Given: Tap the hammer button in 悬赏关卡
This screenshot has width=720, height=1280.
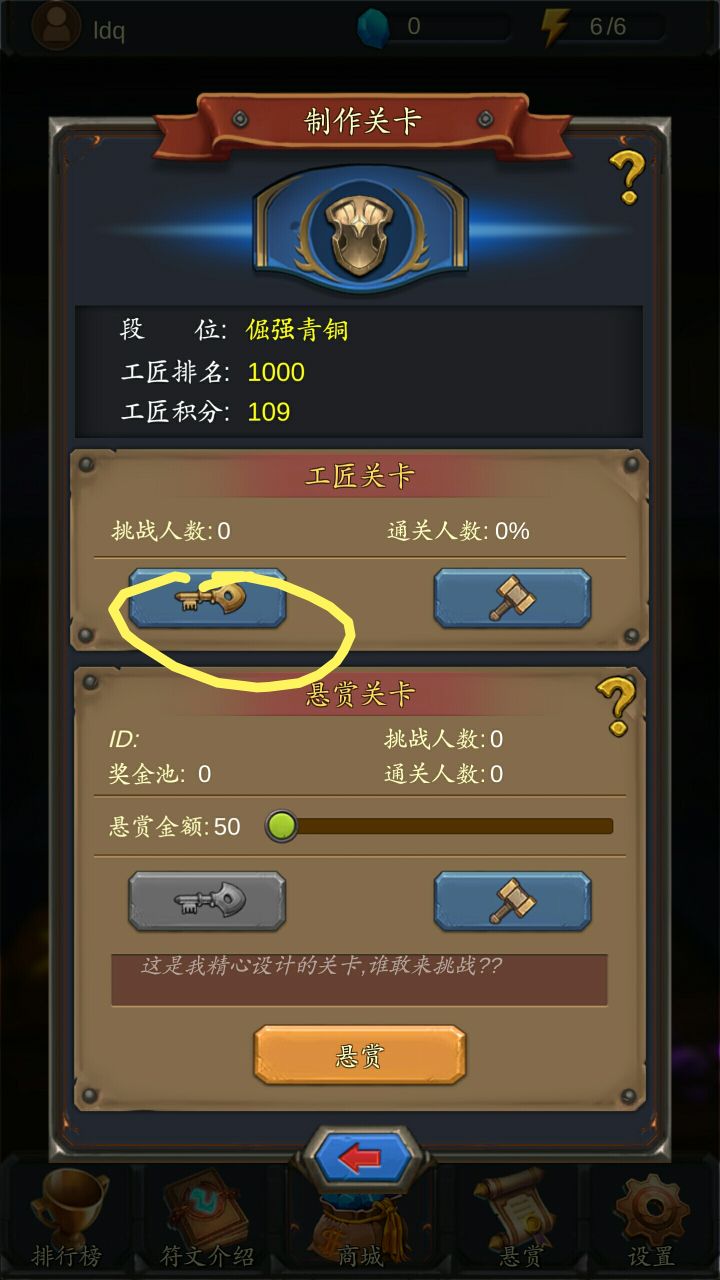Looking at the screenshot, I should [x=512, y=901].
